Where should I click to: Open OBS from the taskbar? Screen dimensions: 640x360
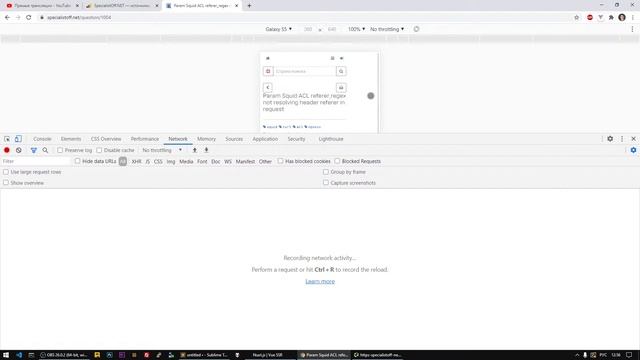(x=64, y=355)
